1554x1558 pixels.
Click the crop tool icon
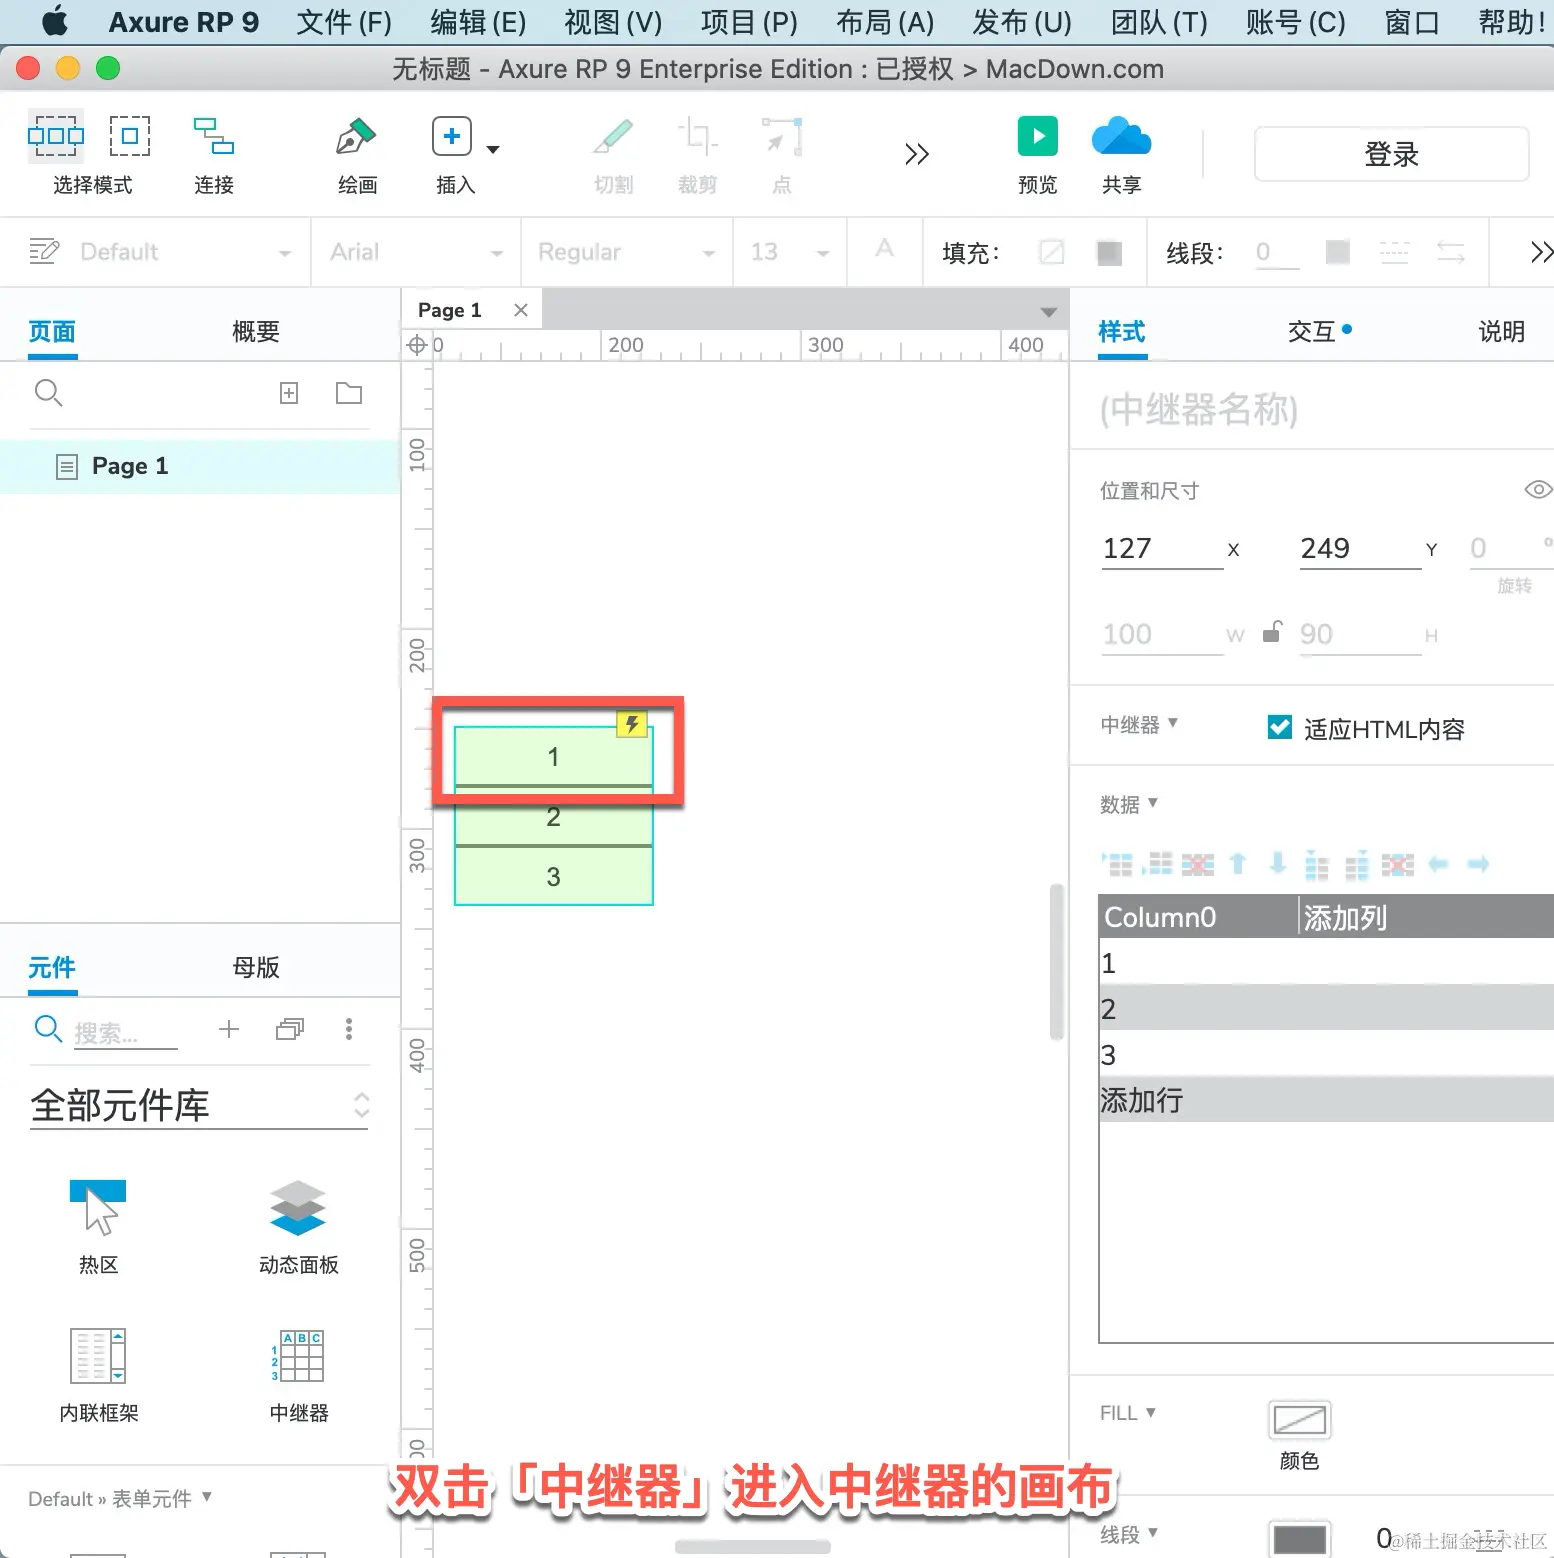click(x=697, y=136)
